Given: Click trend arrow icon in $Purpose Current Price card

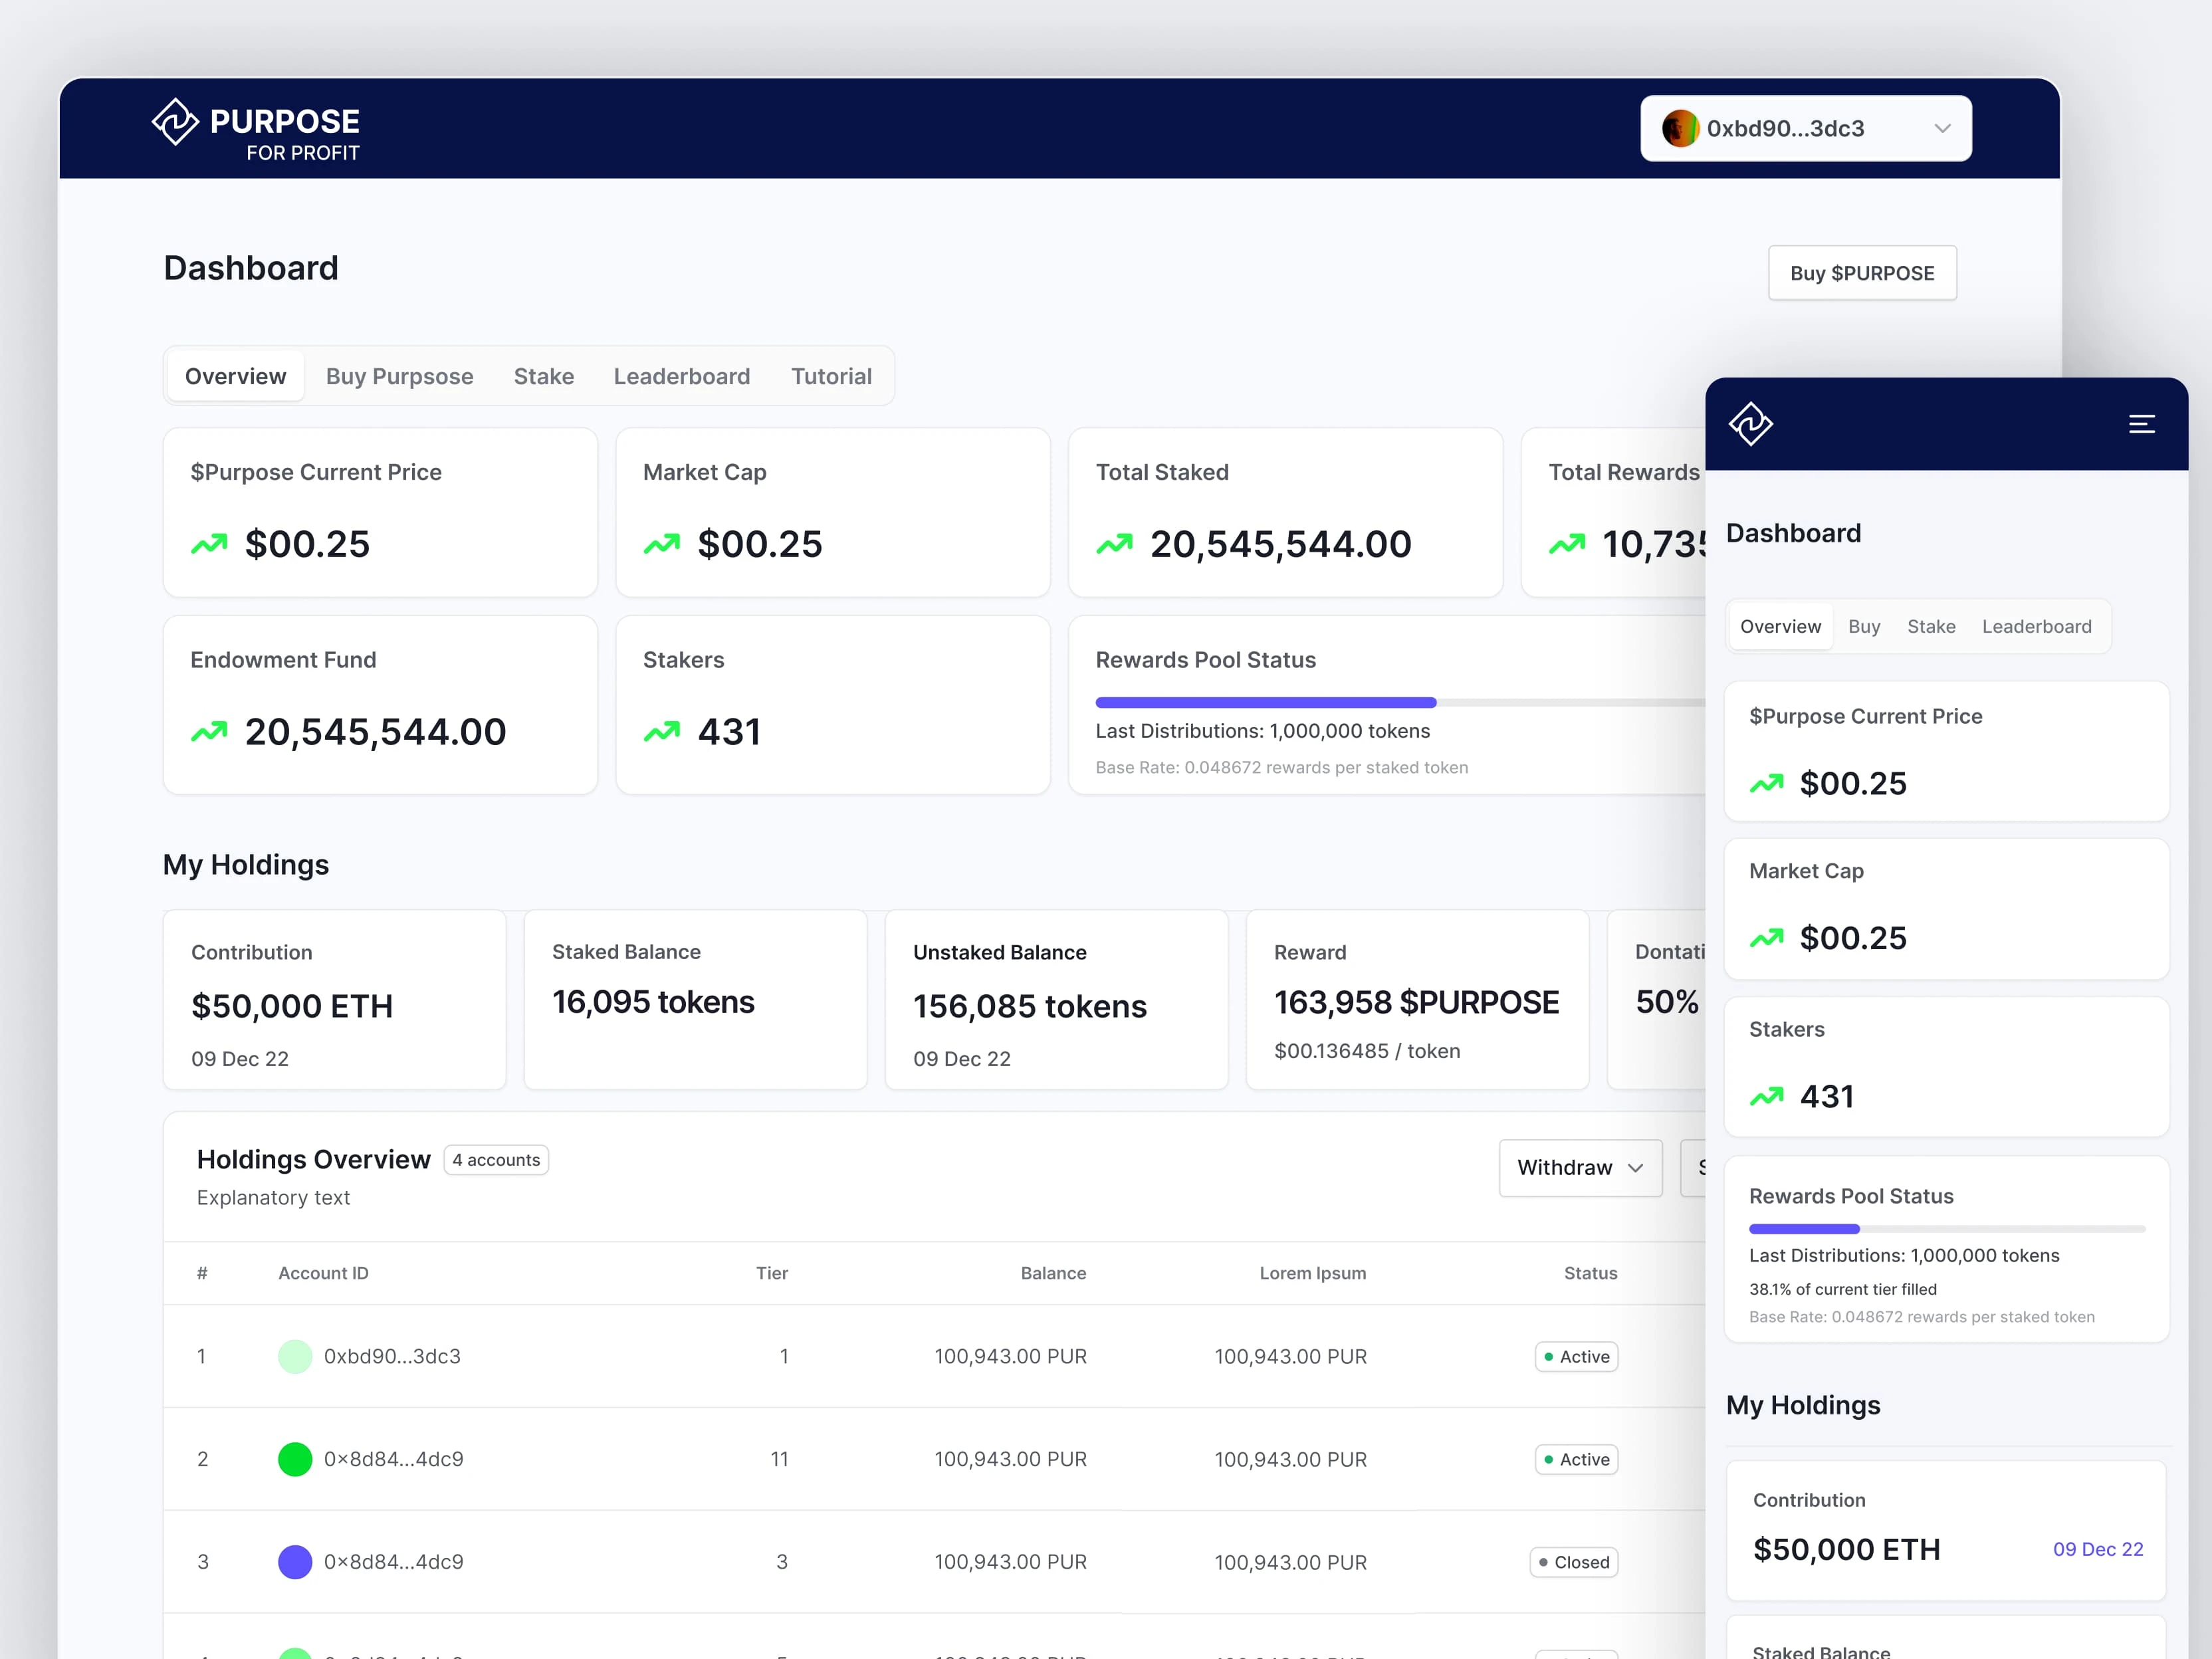Looking at the screenshot, I should [x=209, y=544].
